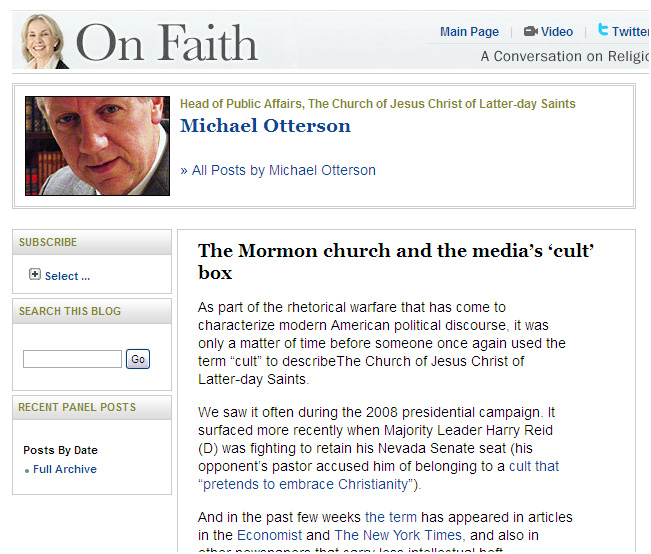Click the On Faith logo title
This screenshot has width=651, height=554.
pos(167,43)
